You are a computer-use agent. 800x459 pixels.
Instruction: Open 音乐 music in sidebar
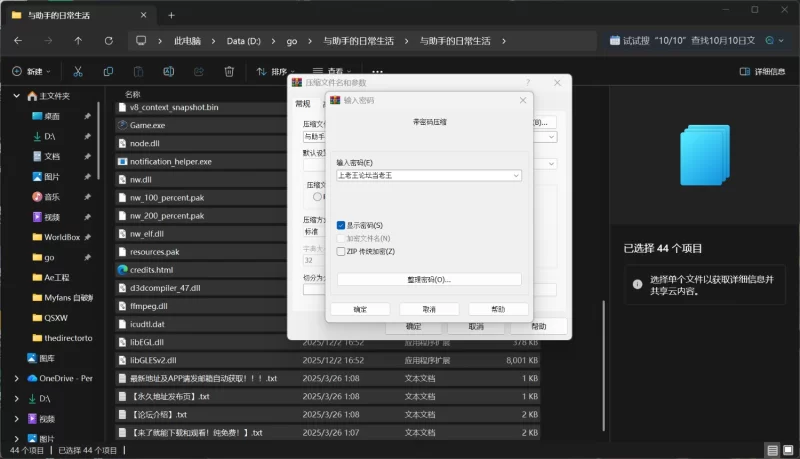[46, 197]
